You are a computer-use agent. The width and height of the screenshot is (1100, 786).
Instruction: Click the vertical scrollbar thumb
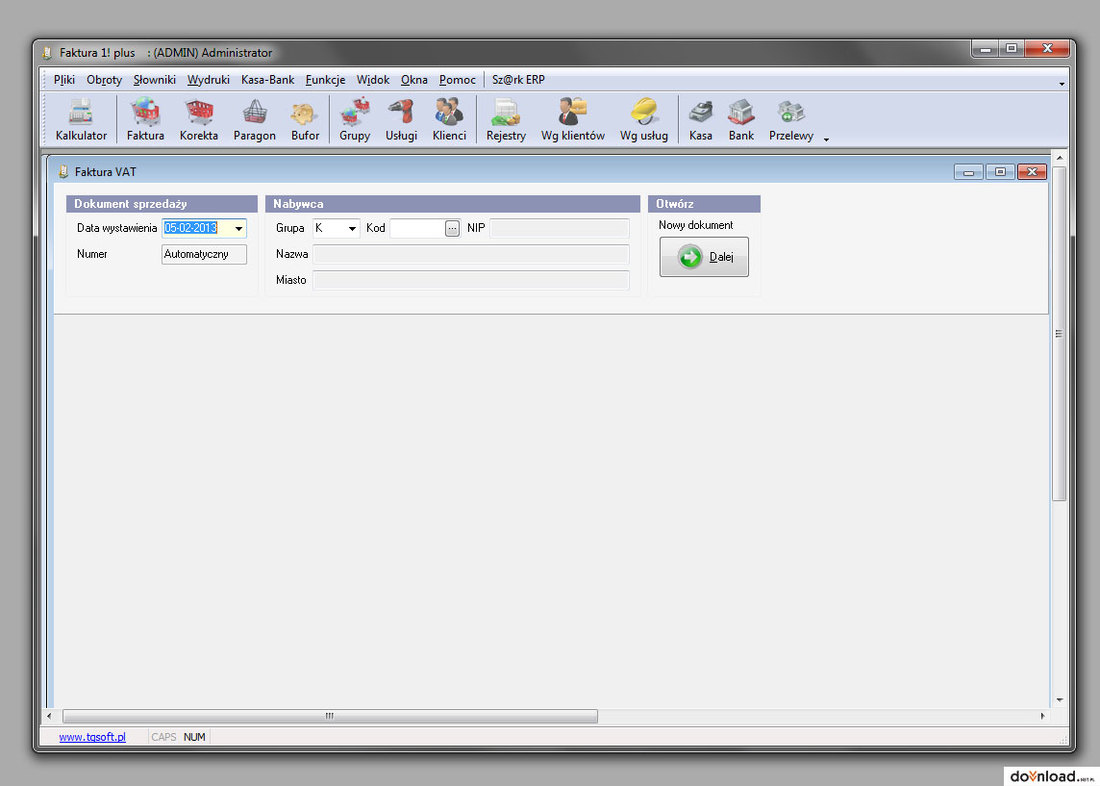(x=1059, y=333)
